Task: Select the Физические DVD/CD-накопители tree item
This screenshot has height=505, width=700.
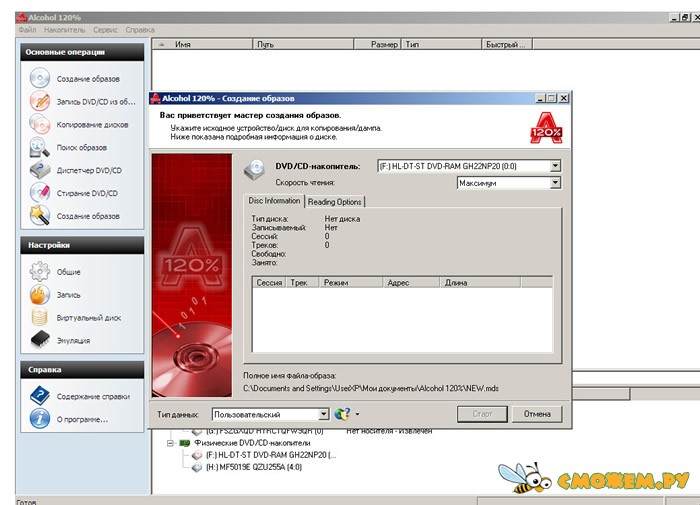Action: (x=252, y=443)
